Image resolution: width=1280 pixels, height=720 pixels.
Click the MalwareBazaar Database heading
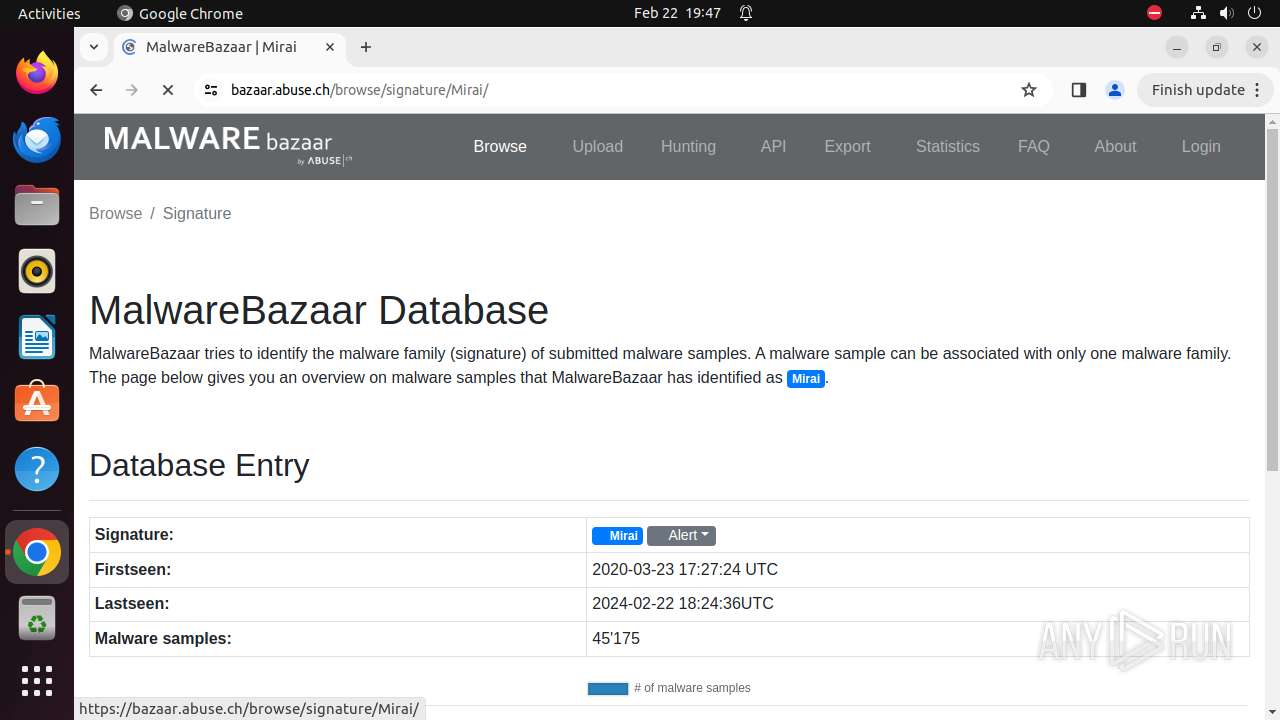[319, 310]
